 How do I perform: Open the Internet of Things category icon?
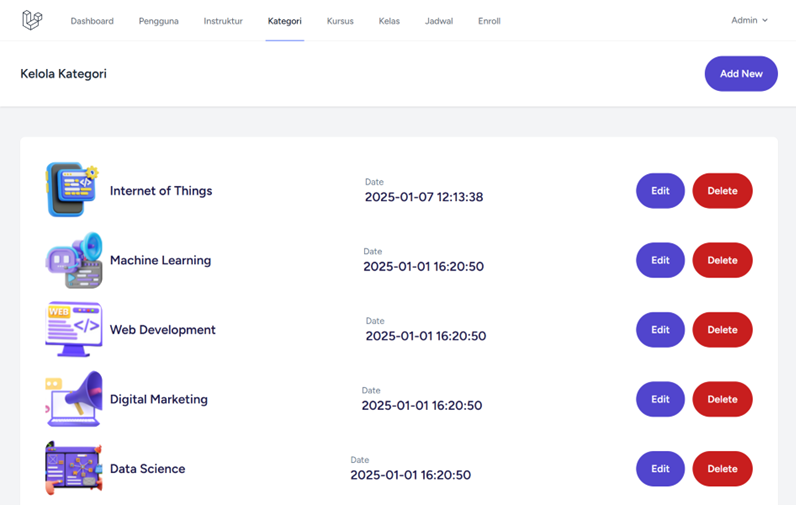click(73, 190)
